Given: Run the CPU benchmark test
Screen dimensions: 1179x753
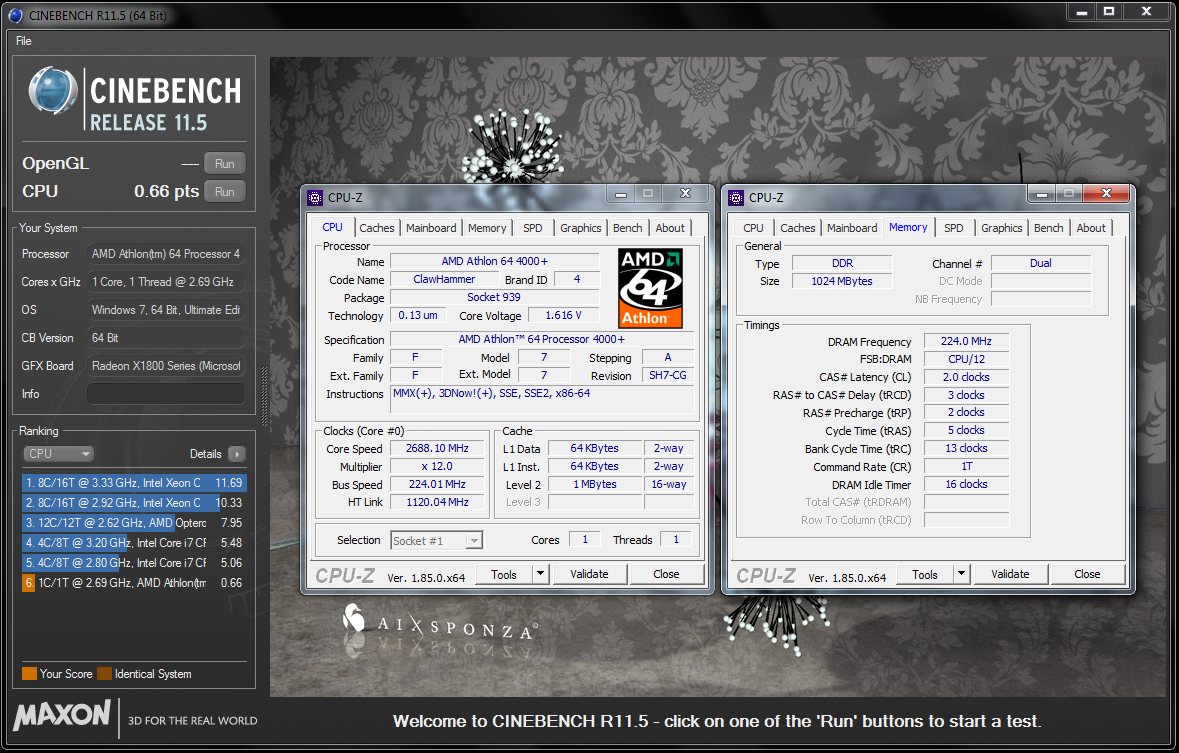Looking at the screenshot, I should [225, 192].
